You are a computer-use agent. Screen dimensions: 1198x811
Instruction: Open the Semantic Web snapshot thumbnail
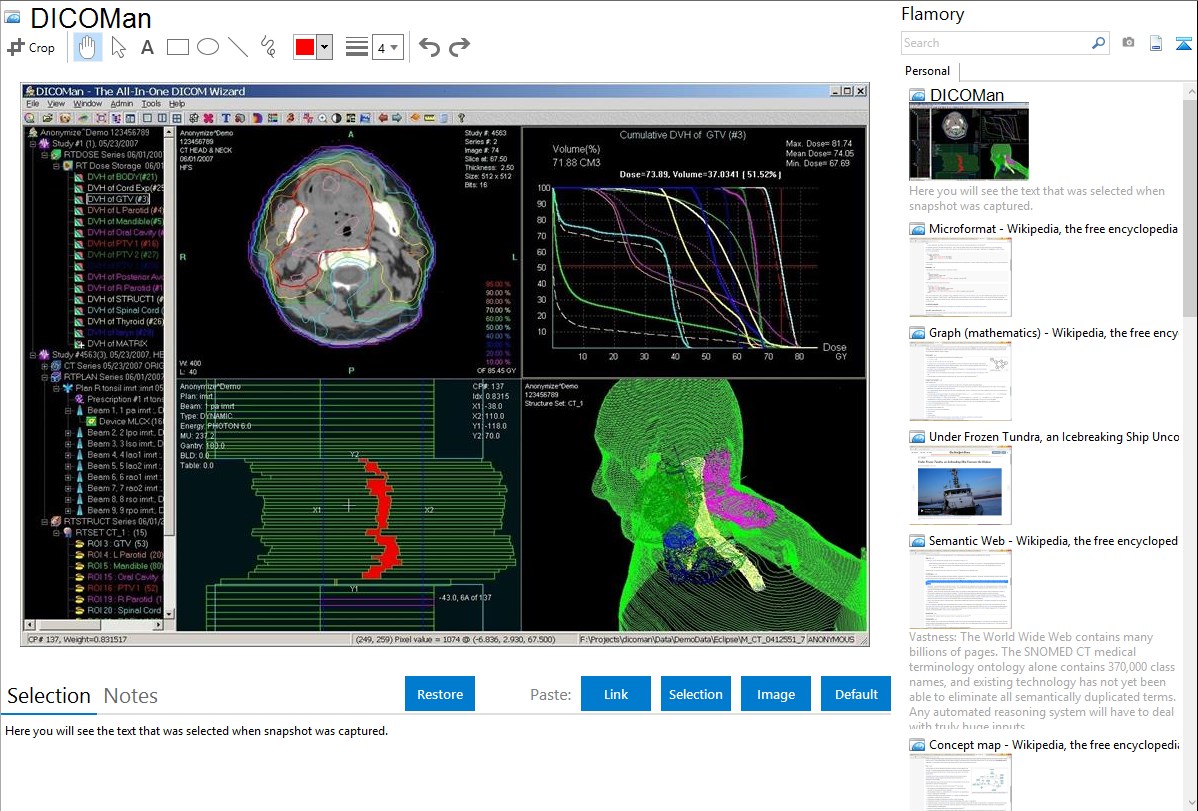[960, 589]
